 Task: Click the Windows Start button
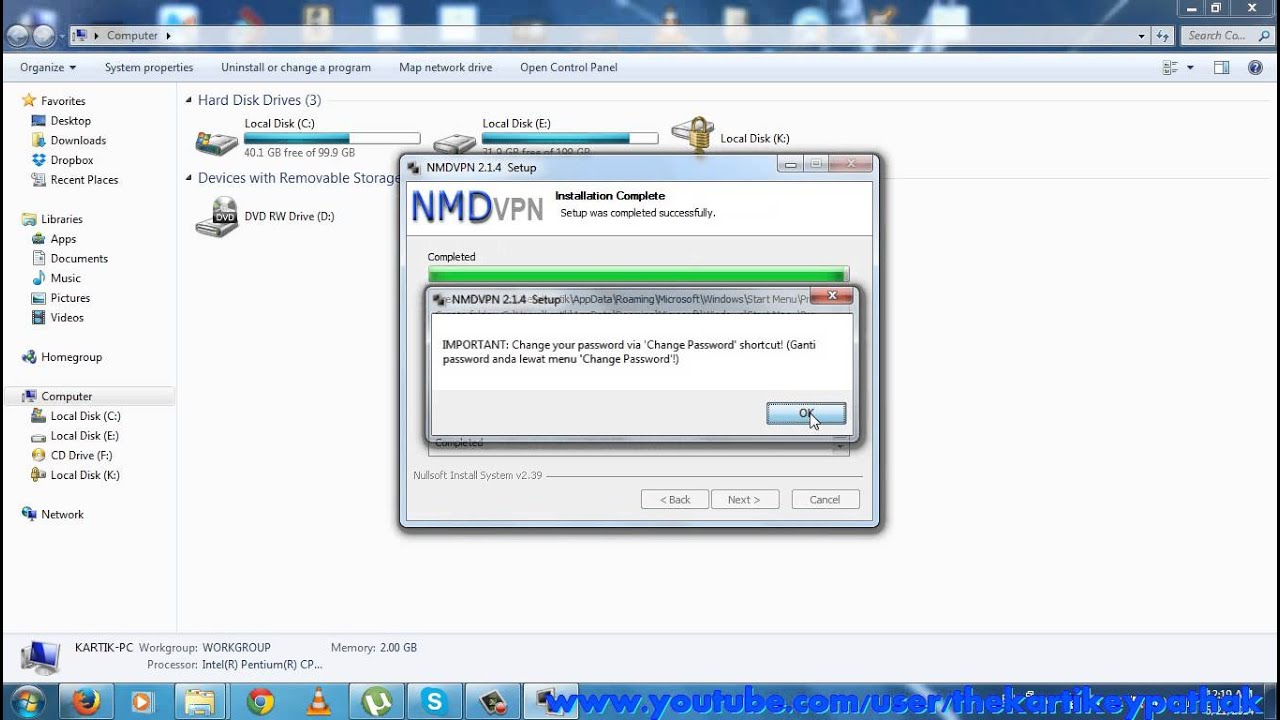point(28,702)
